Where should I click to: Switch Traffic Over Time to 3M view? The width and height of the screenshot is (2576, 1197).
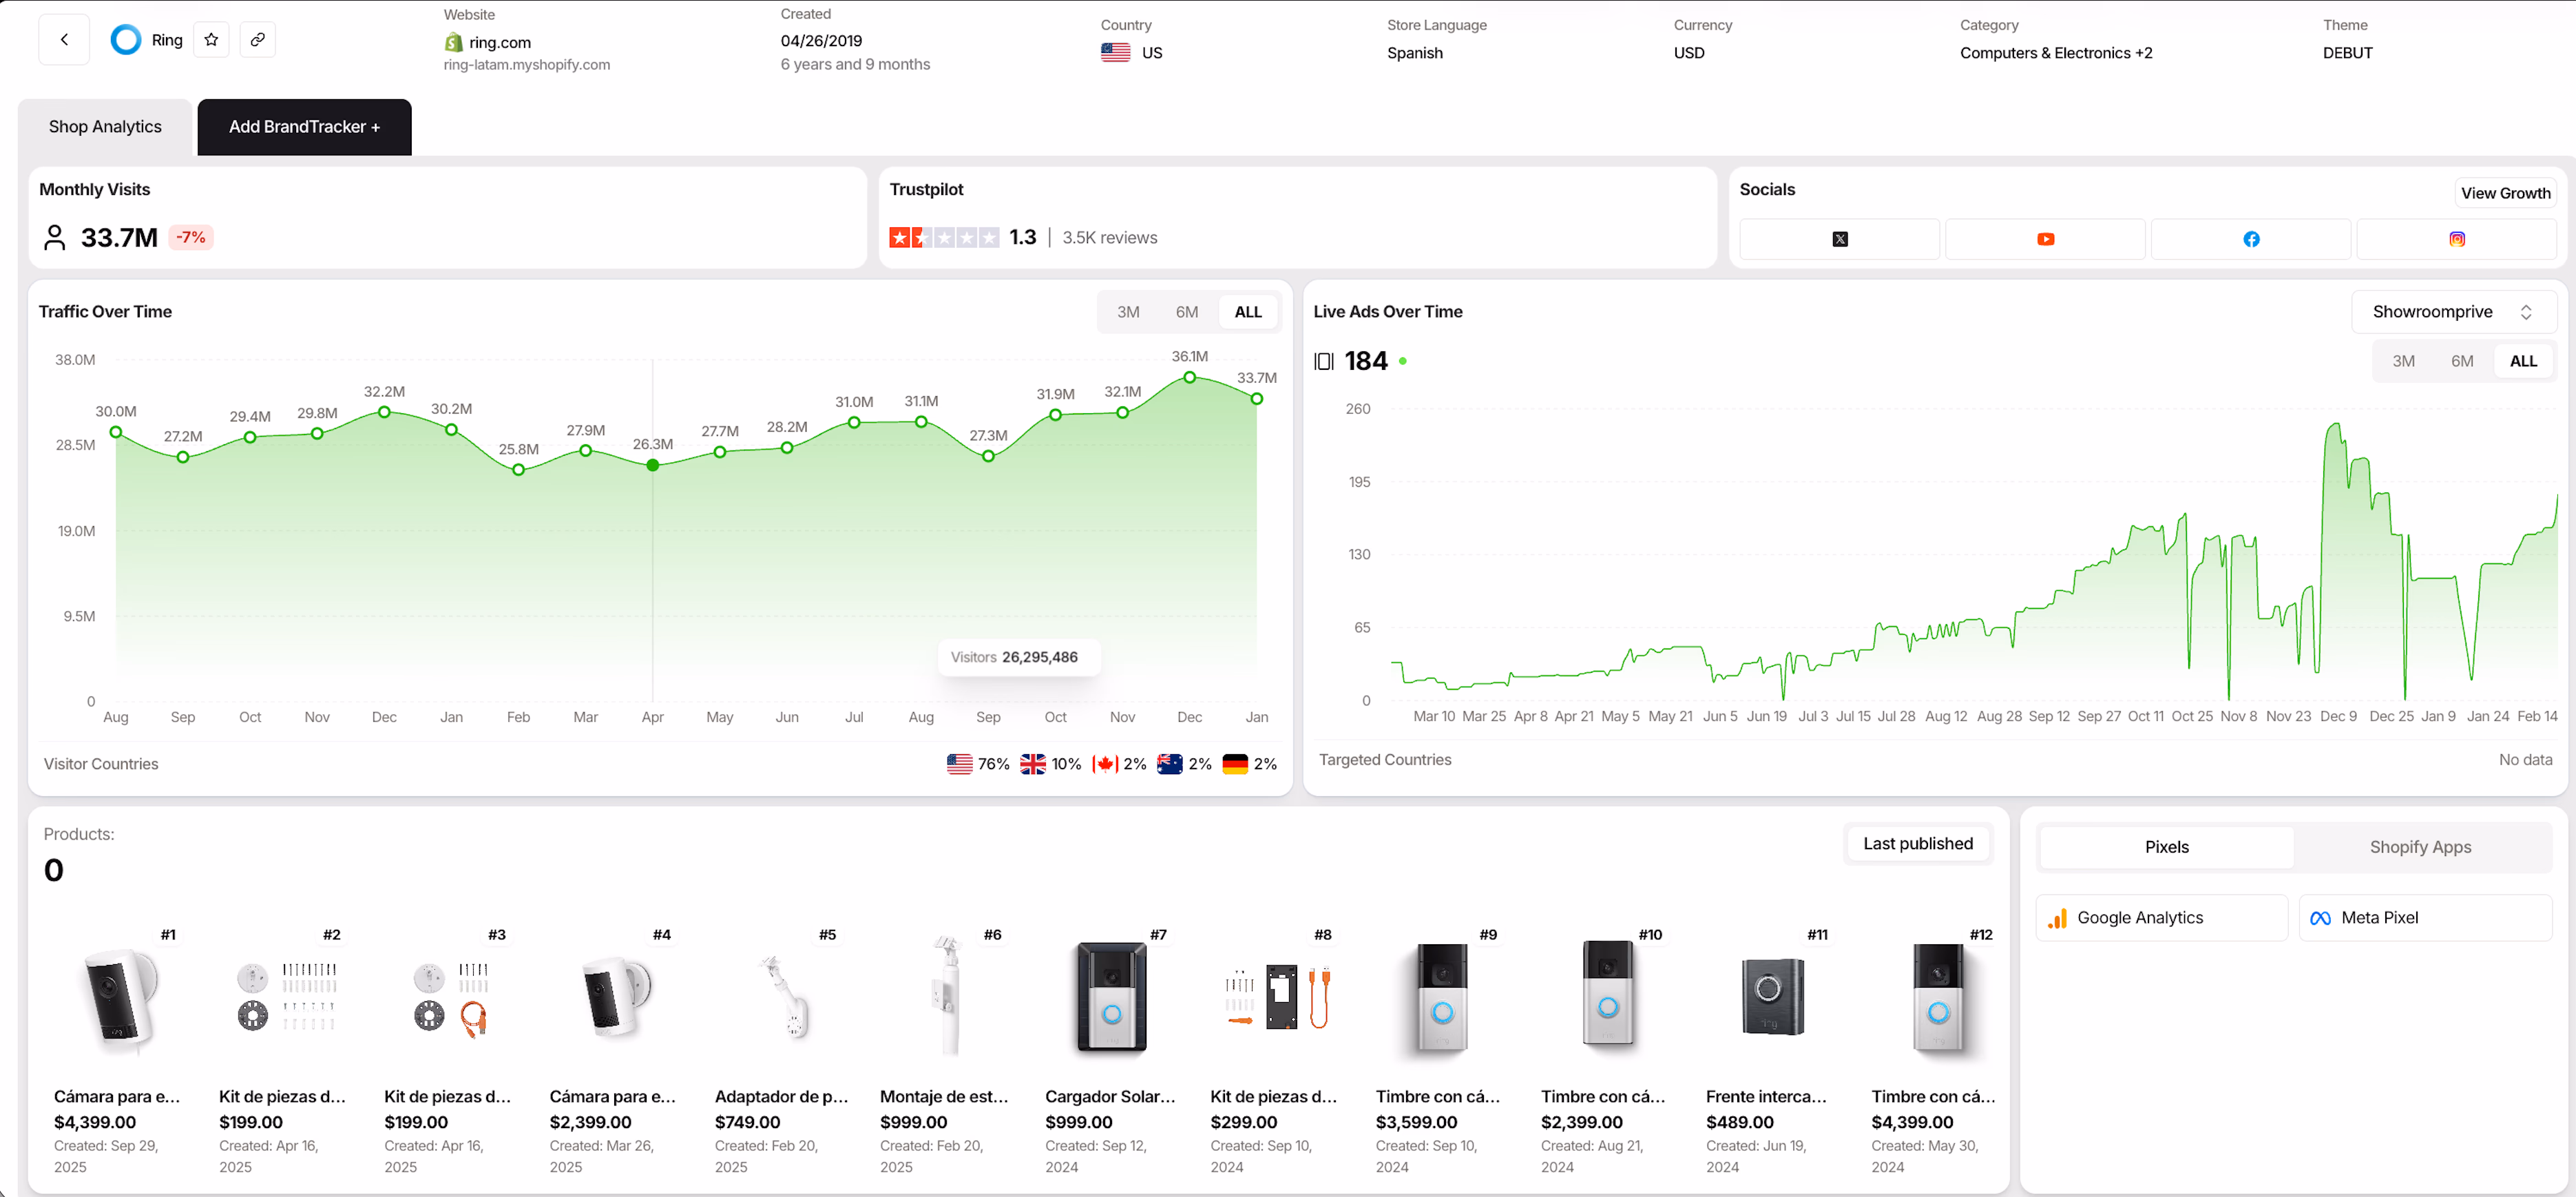pos(1128,311)
